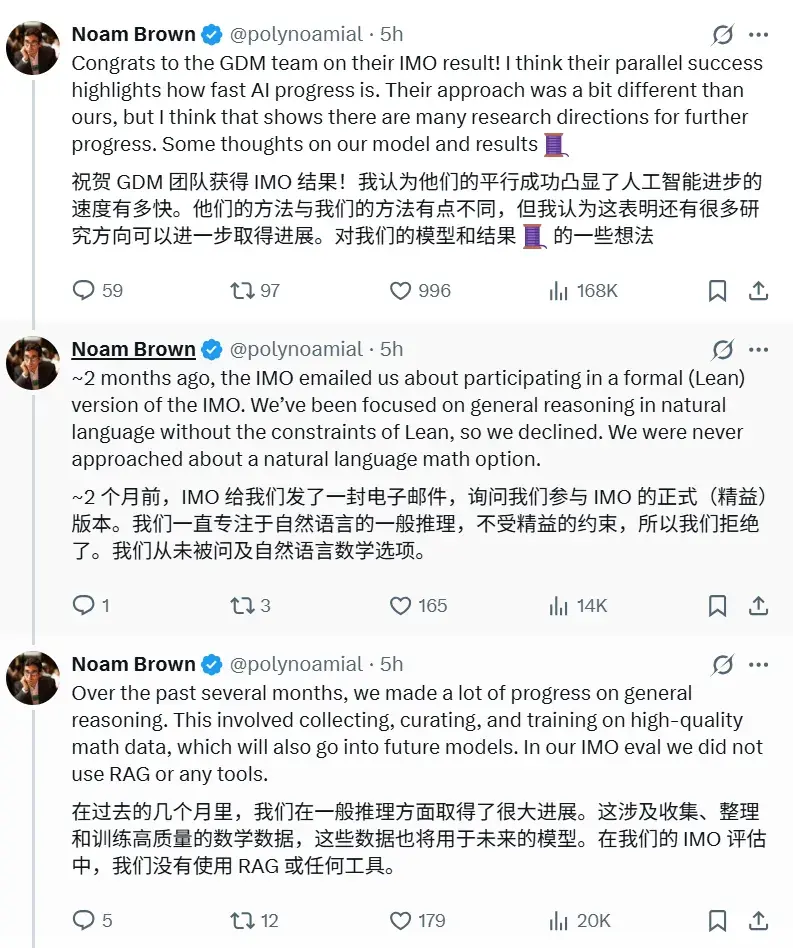Click Noam Brown's profile picture on the top tweet
The width and height of the screenshot is (793, 948).
pyautogui.click(x=33, y=47)
